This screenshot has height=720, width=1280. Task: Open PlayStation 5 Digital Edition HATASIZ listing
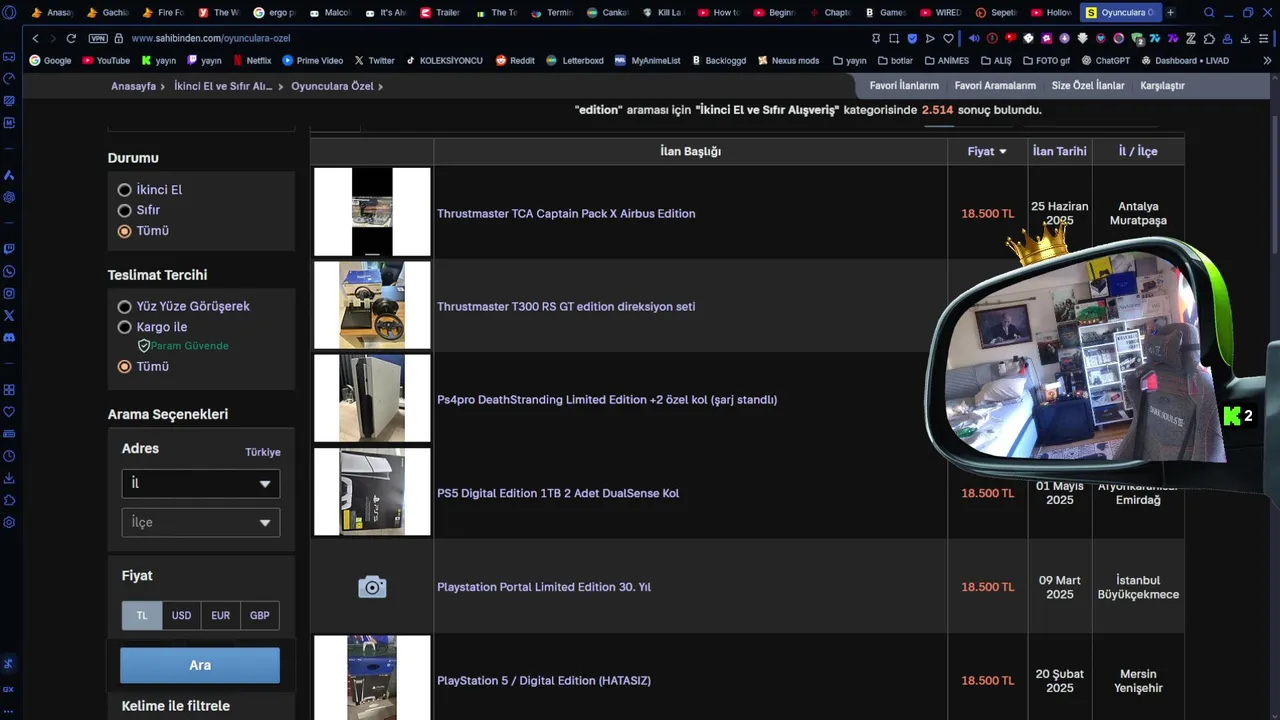click(544, 681)
